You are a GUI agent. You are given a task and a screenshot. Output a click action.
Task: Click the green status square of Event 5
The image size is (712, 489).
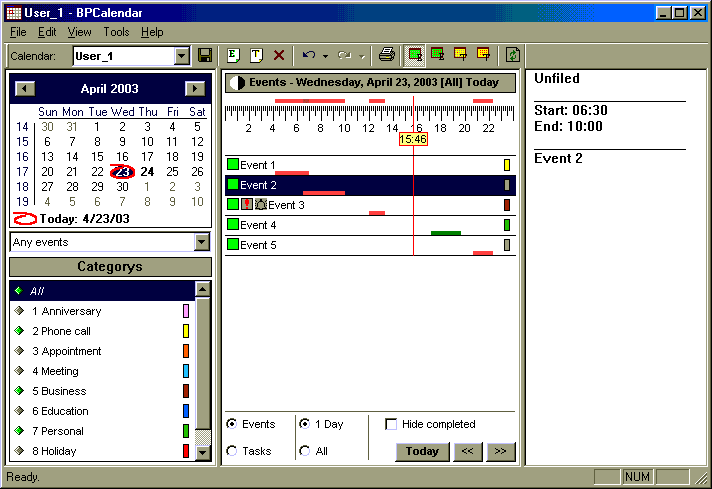pos(233,244)
